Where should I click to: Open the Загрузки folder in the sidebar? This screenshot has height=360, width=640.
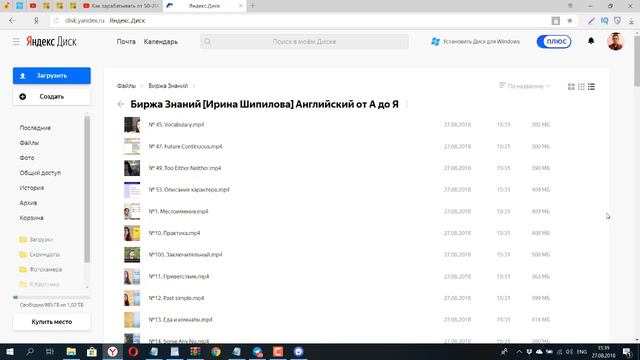pos(36,240)
